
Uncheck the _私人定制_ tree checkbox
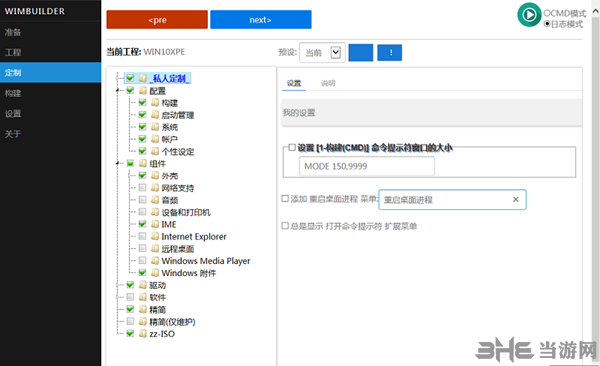tap(130, 78)
